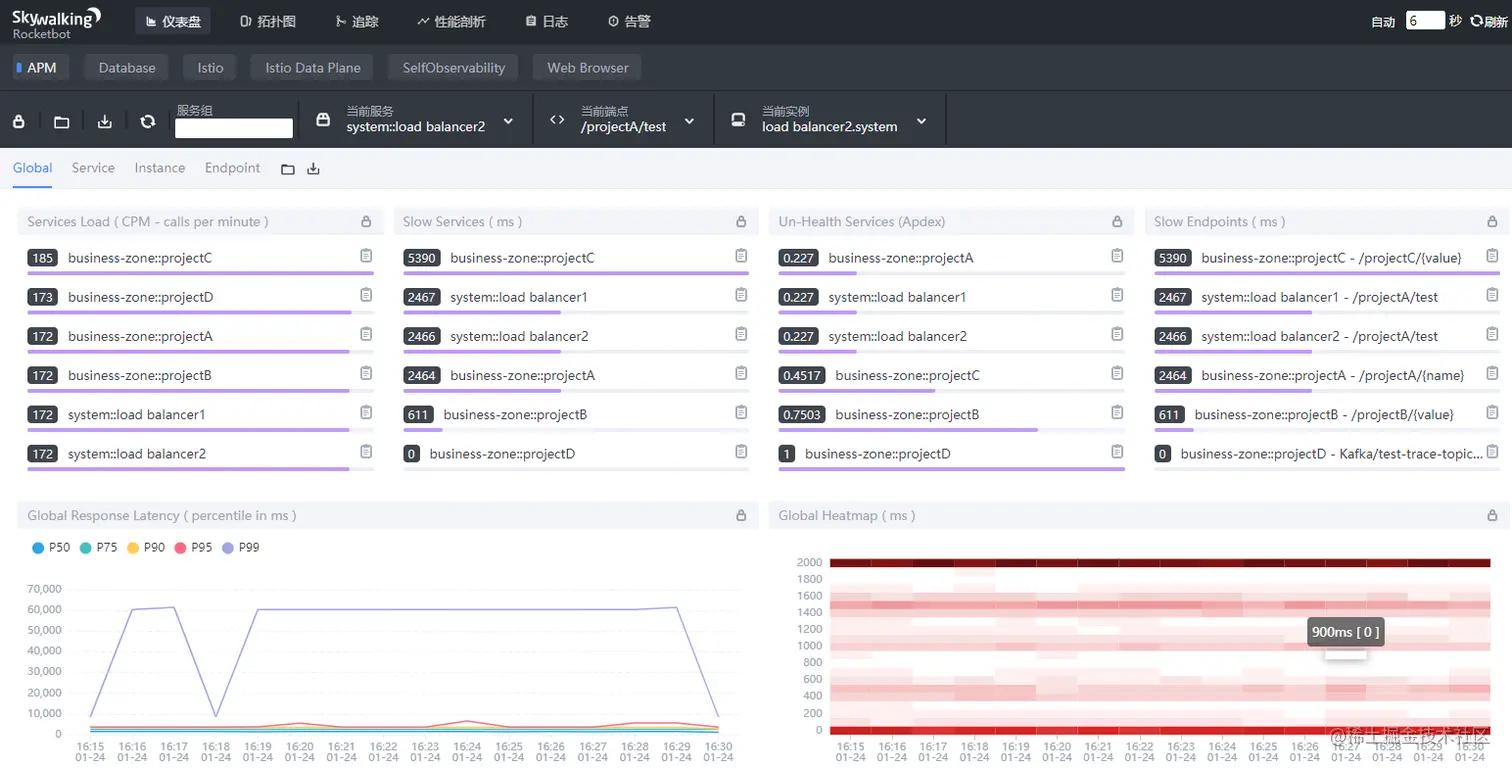This screenshot has height=768, width=1512.
Task: Toggle the P95 series in the latency legend
Action: 194,548
